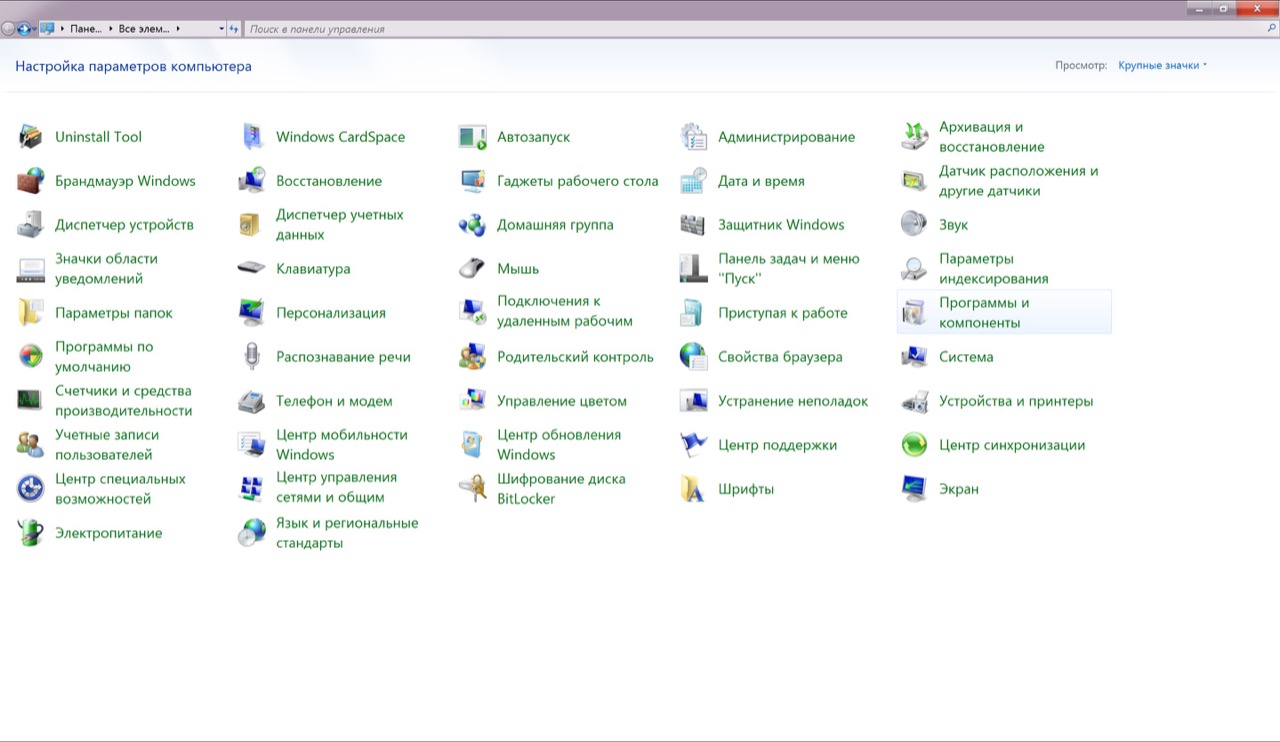Focus the Поиск в панели управления field
This screenshot has height=742, width=1280.
[x=700, y=29]
